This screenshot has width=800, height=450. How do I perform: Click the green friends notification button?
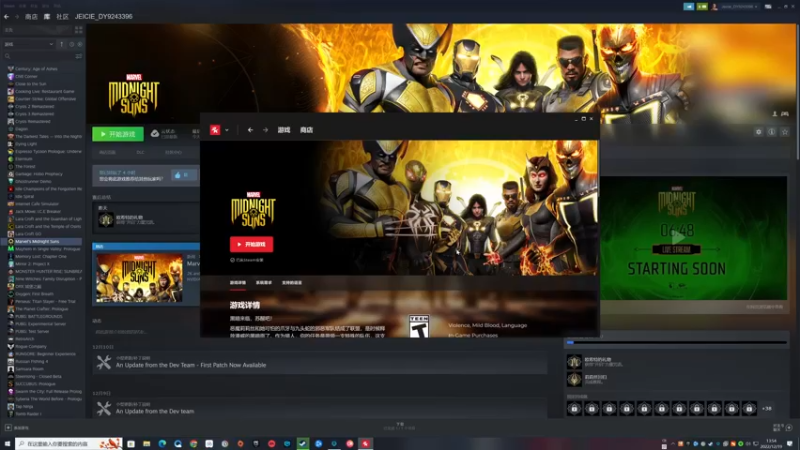point(702,7)
